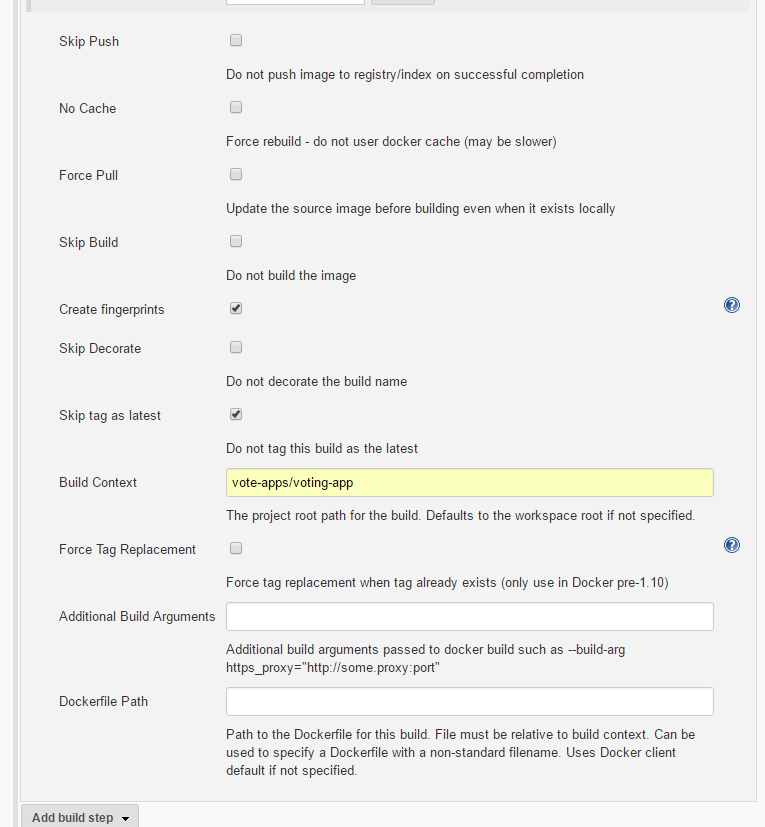
Task: Click the Skip tag as latest label
Action: 110,416
